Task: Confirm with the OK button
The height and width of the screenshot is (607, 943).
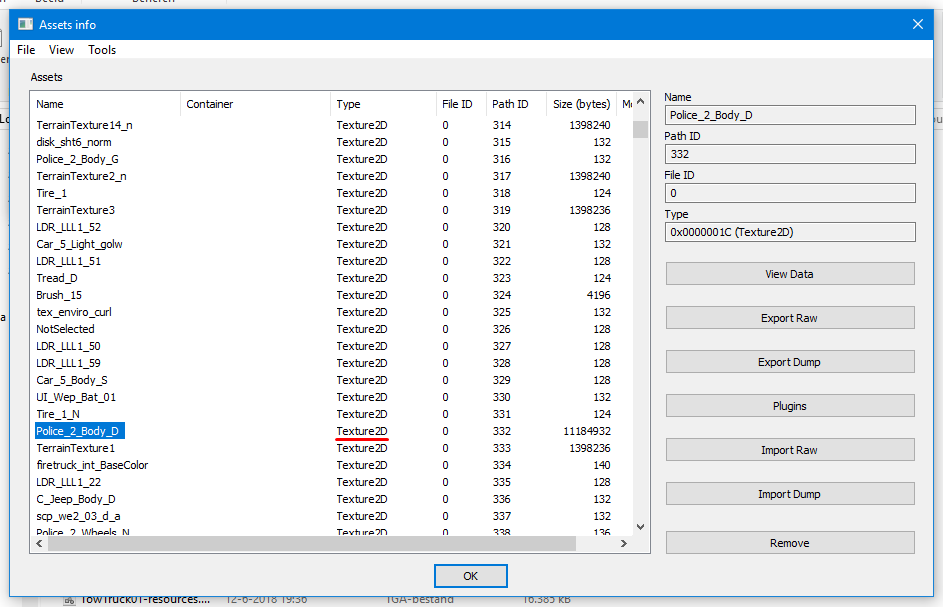Action: (470, 576)
